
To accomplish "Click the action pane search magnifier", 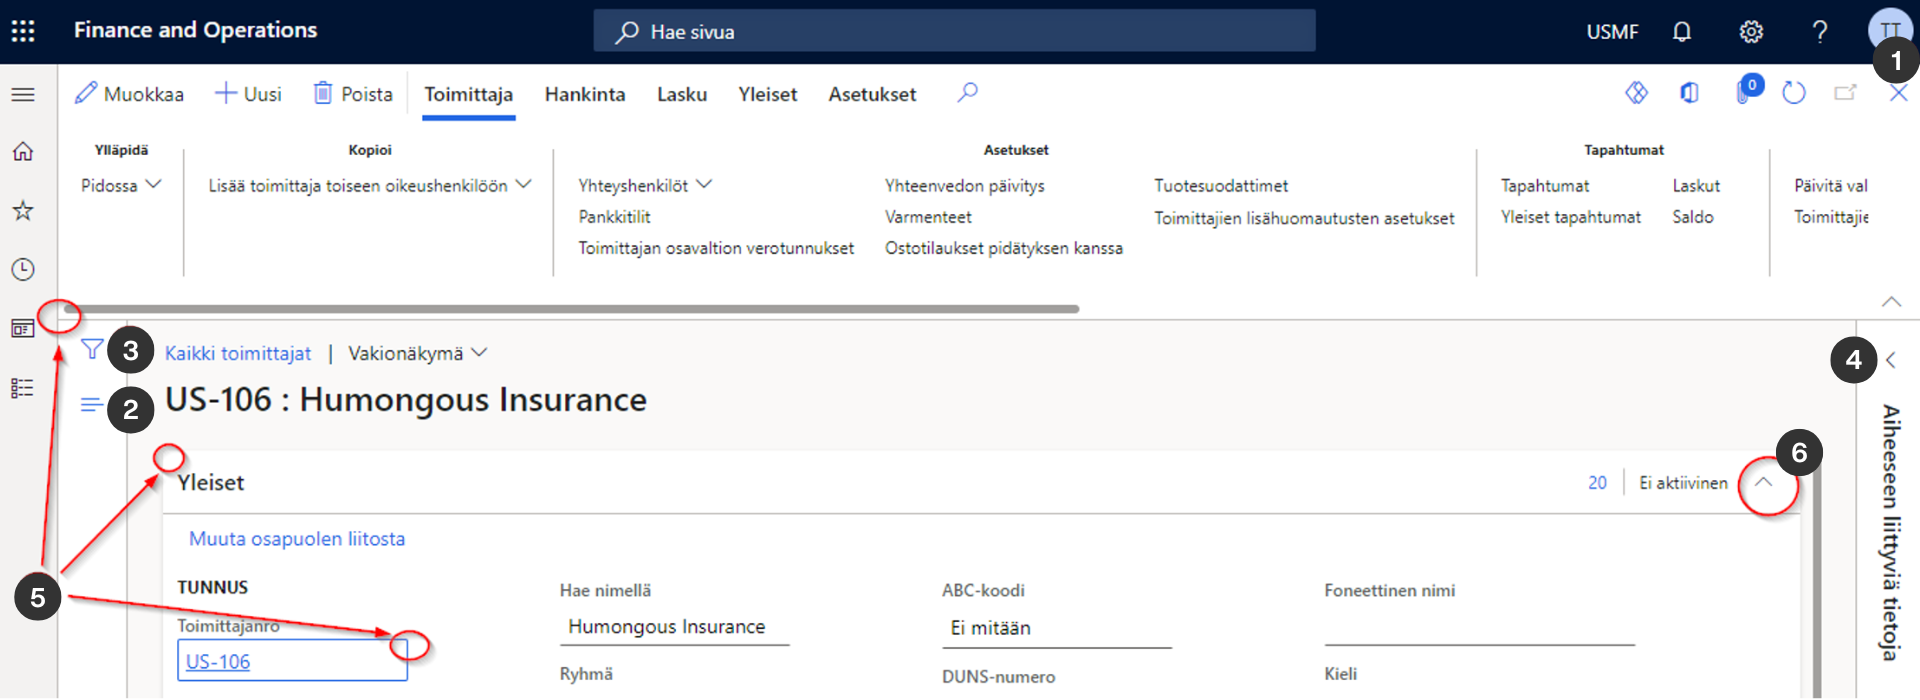I will coord(967,93).
